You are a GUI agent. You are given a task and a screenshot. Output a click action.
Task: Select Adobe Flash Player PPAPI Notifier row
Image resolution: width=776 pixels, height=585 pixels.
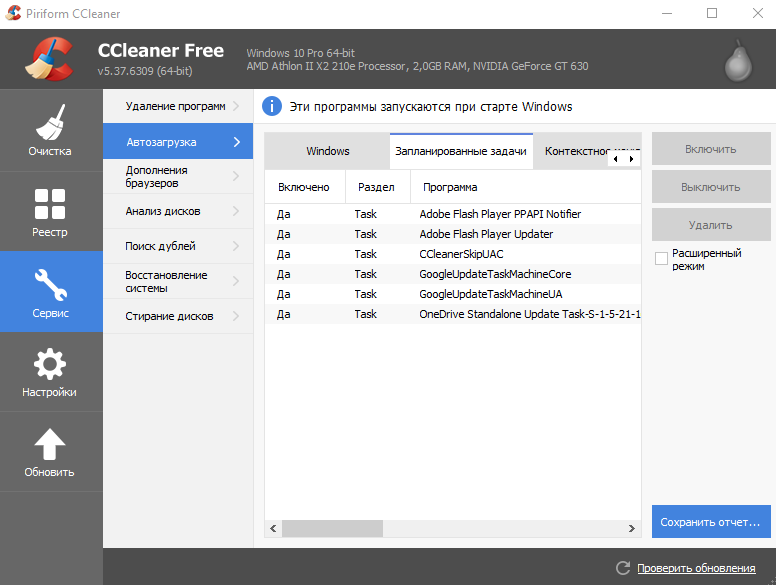(453, 214)
